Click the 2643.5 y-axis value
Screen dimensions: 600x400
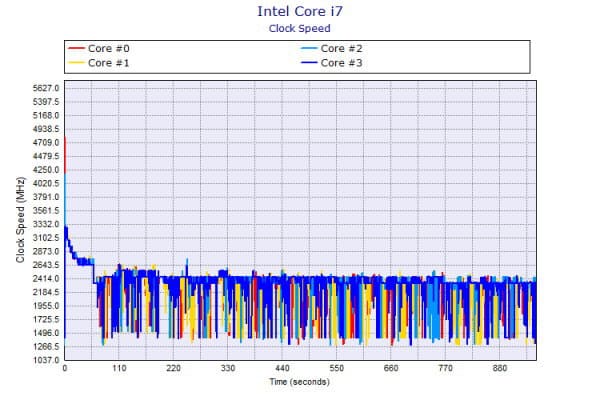click(46, 265)
